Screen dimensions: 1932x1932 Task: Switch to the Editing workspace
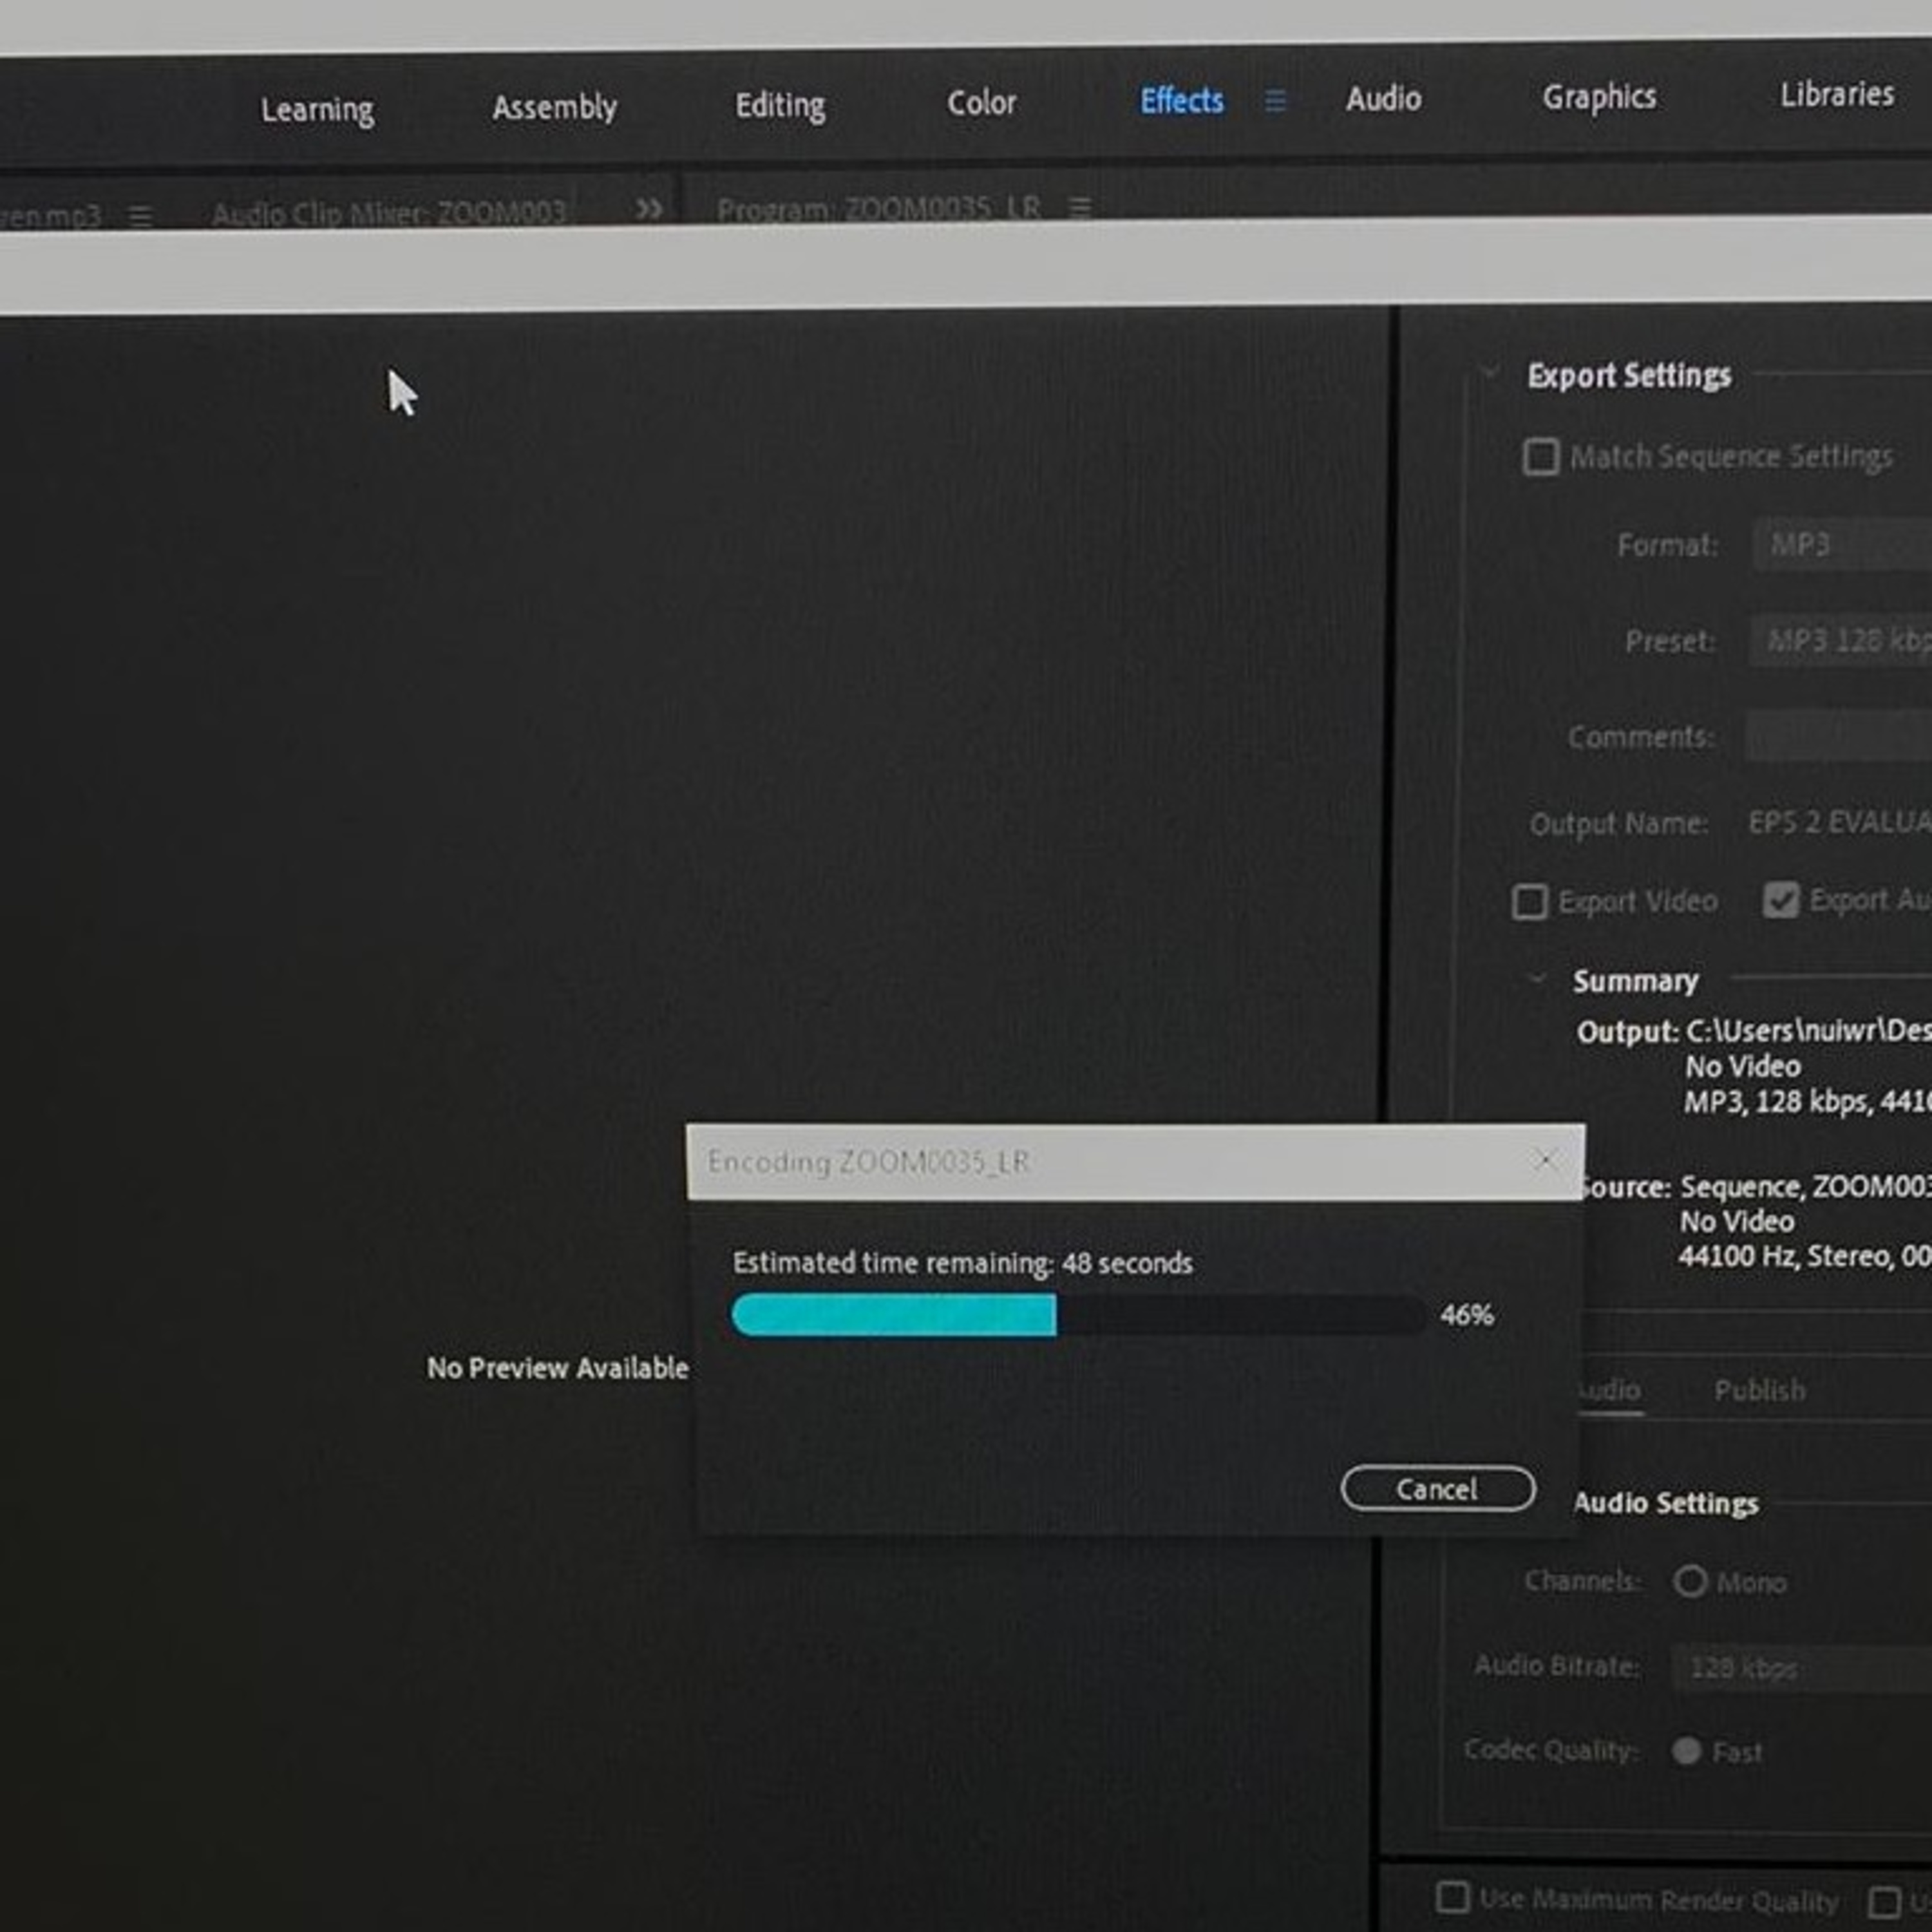[780, 105]
